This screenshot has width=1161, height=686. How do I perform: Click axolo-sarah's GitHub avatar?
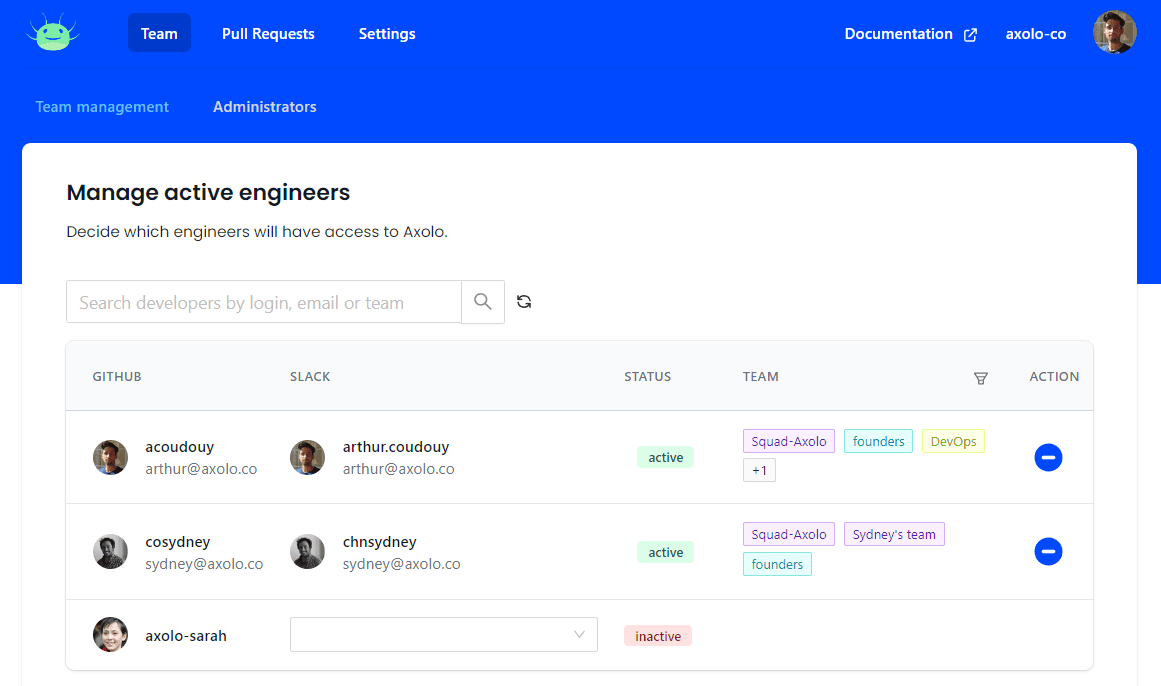pos(110,635)
